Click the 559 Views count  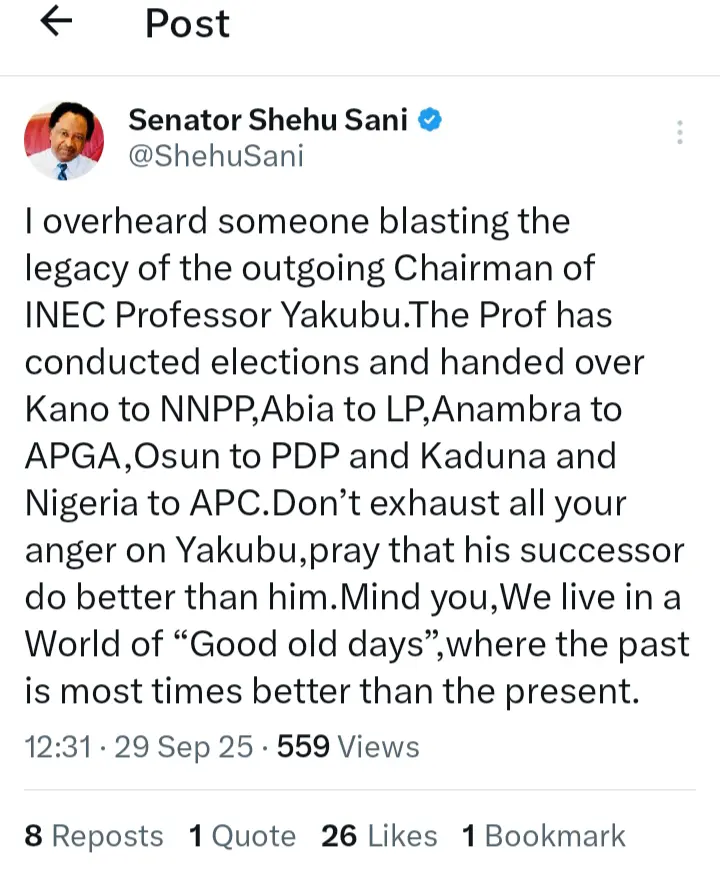[x=348, y=747]
